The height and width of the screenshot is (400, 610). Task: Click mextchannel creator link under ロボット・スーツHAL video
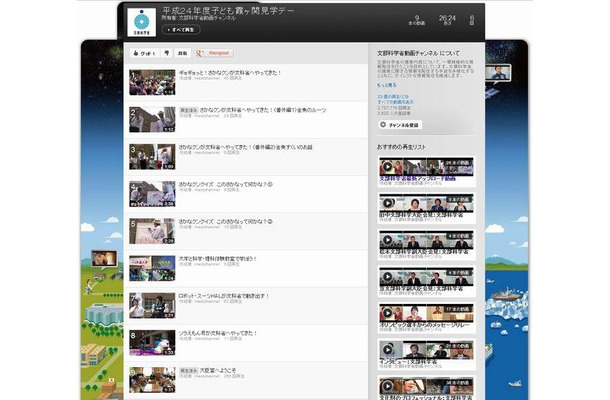pyautogui.click(x=207, y=302)
